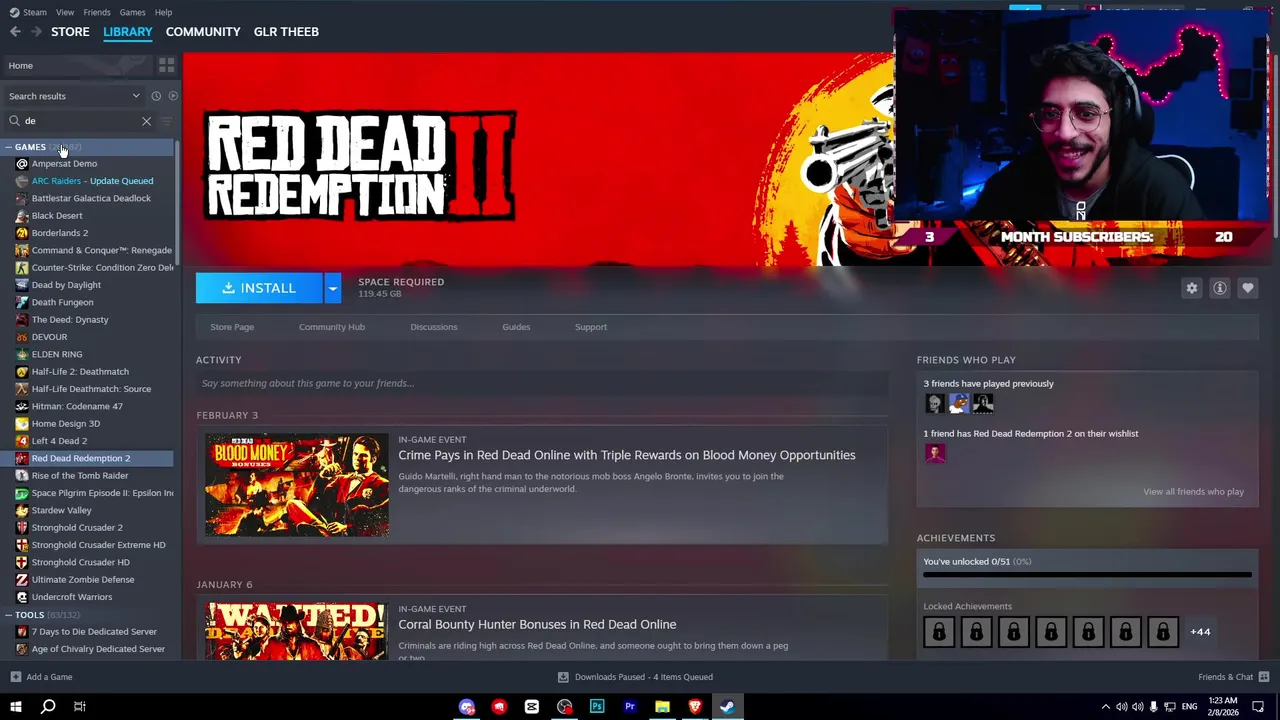Click the recent activity clock icon
The width and height of the screenshot is (1280, 720).
pos(156,96)
